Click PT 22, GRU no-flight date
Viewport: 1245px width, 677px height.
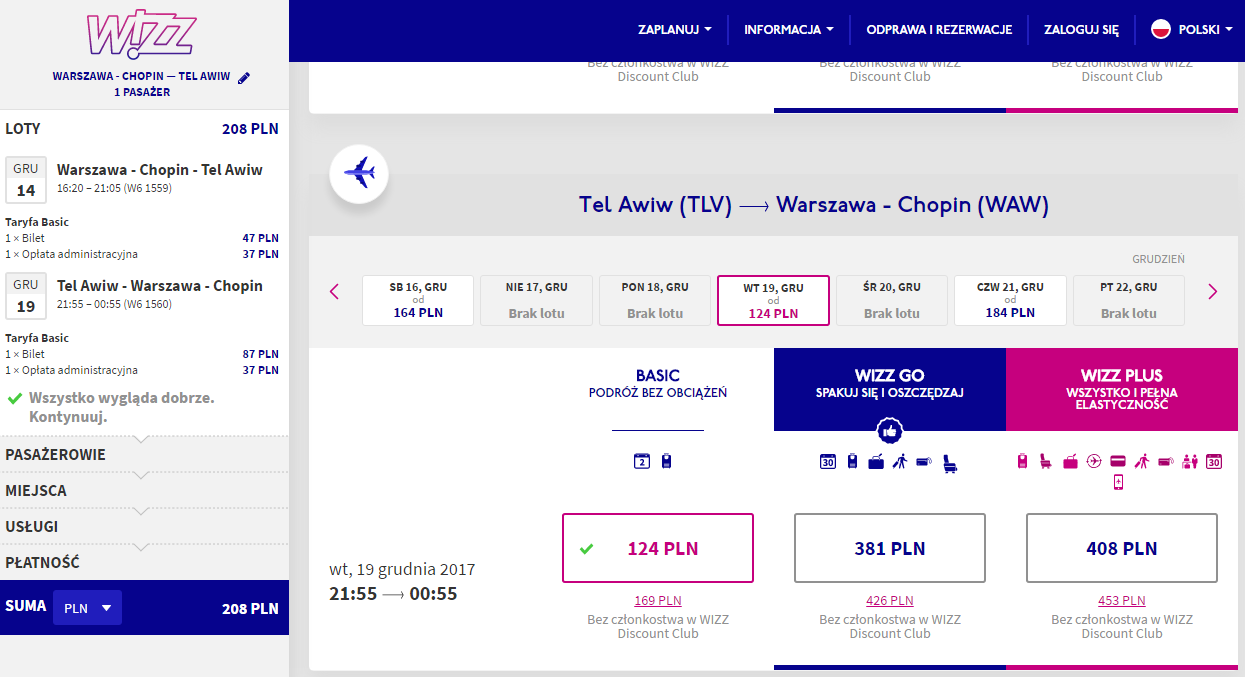pos(1129,300)
